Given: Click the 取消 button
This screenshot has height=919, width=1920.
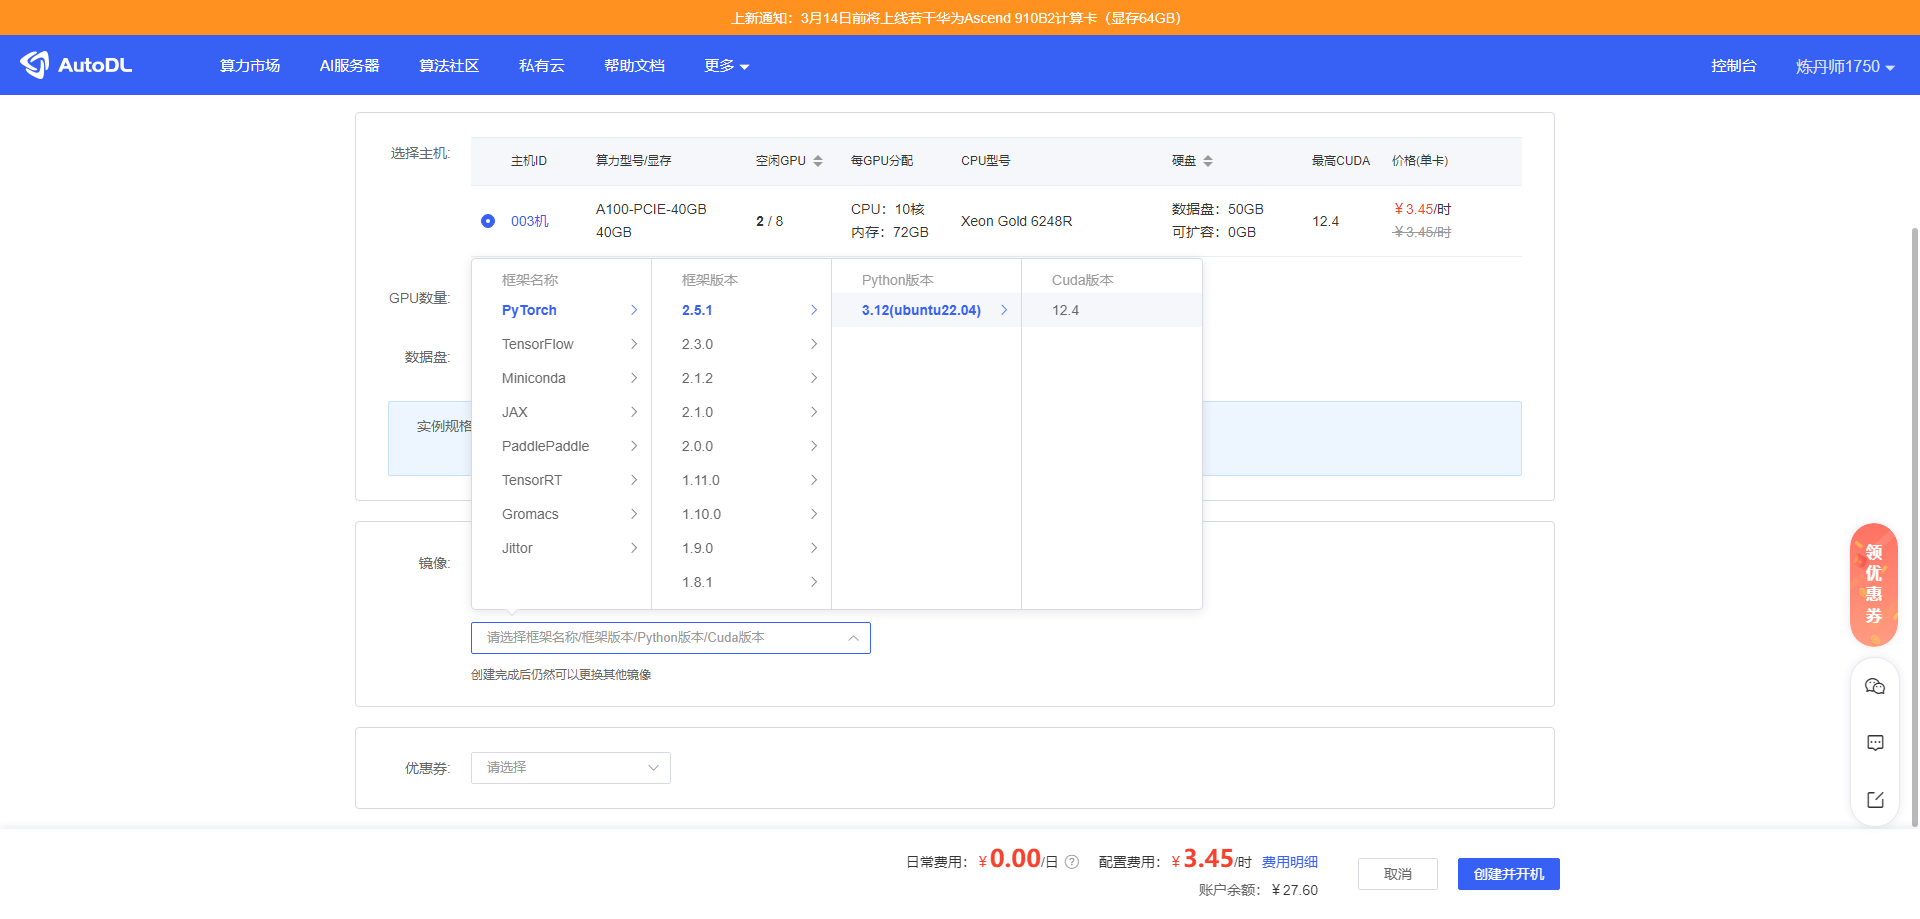Looking at the screenshot, I should tap(1398, 874).
